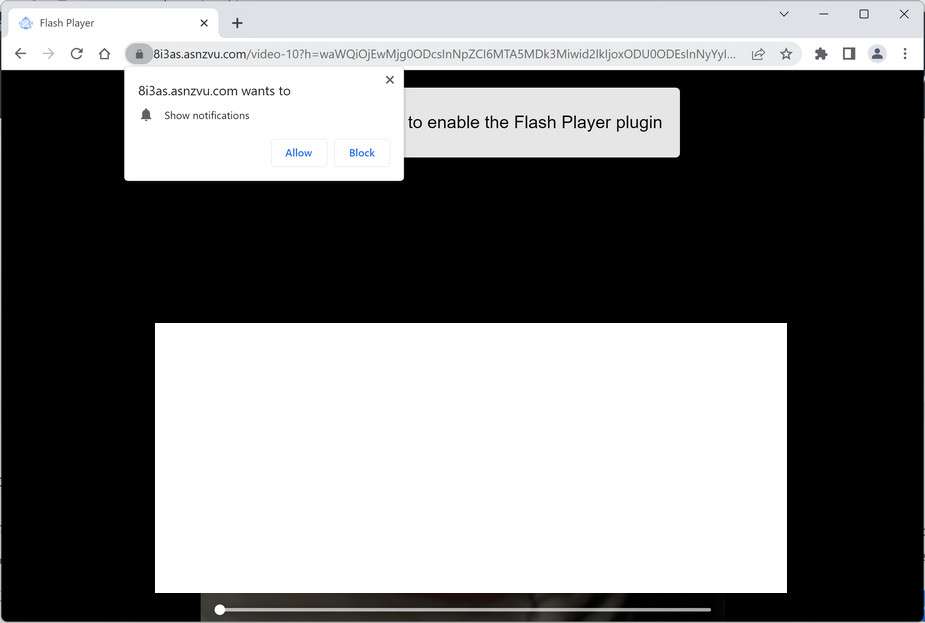Click '8i3as.asnzvu.com wants to' text
The image size is (925, 623).
(x=214, y=91)
